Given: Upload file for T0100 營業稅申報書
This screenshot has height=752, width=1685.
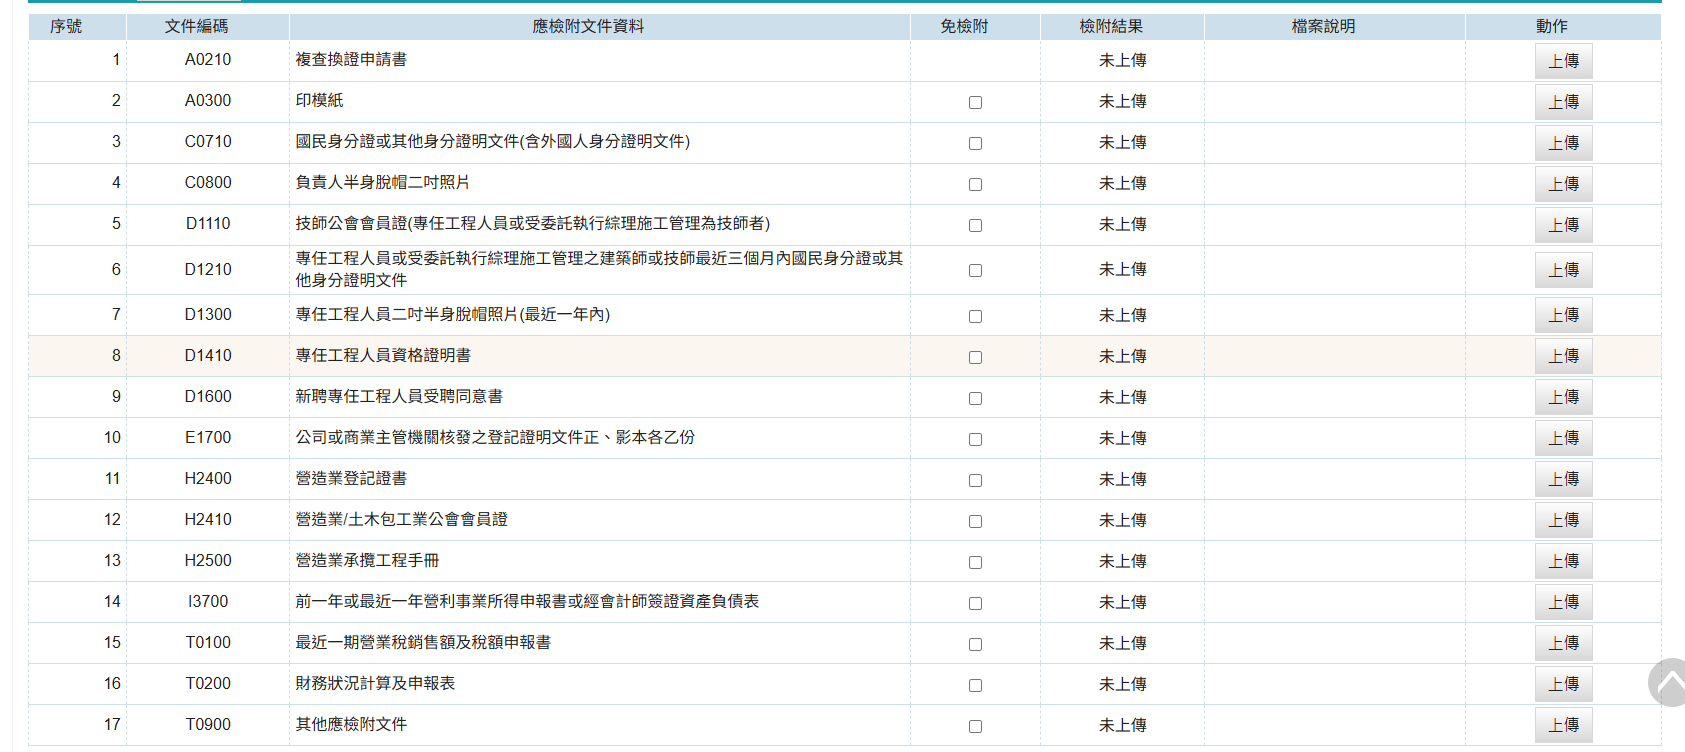Looking at the screenshot, I should pyautogui.click(x=1563, y=643).
